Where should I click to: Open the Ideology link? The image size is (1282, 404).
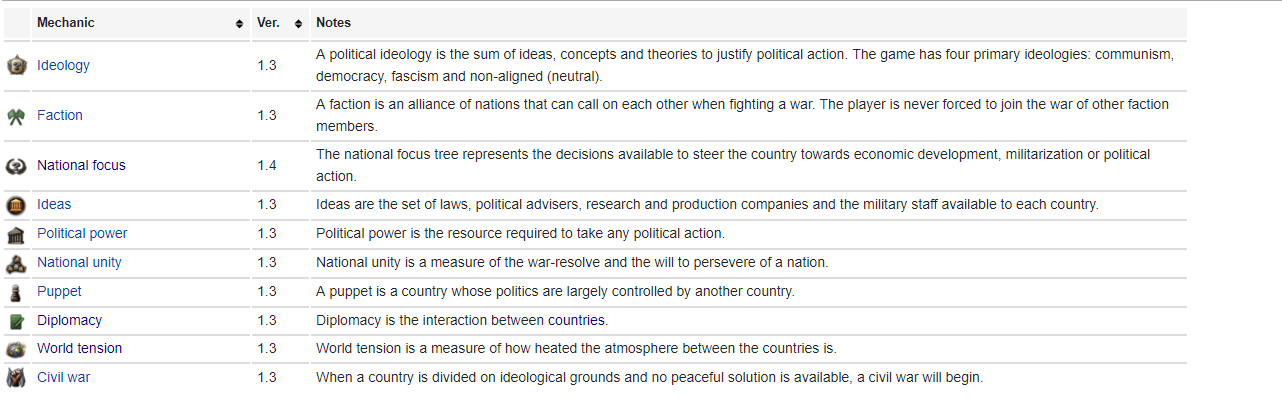point(63,66)
